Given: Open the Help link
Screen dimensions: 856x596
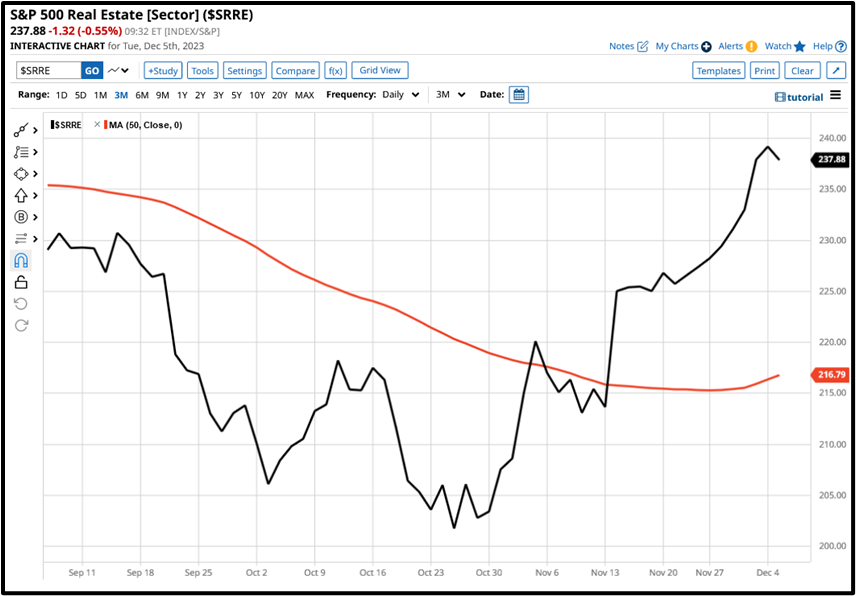Looking at the screenshot, I should tap(822, 46).
